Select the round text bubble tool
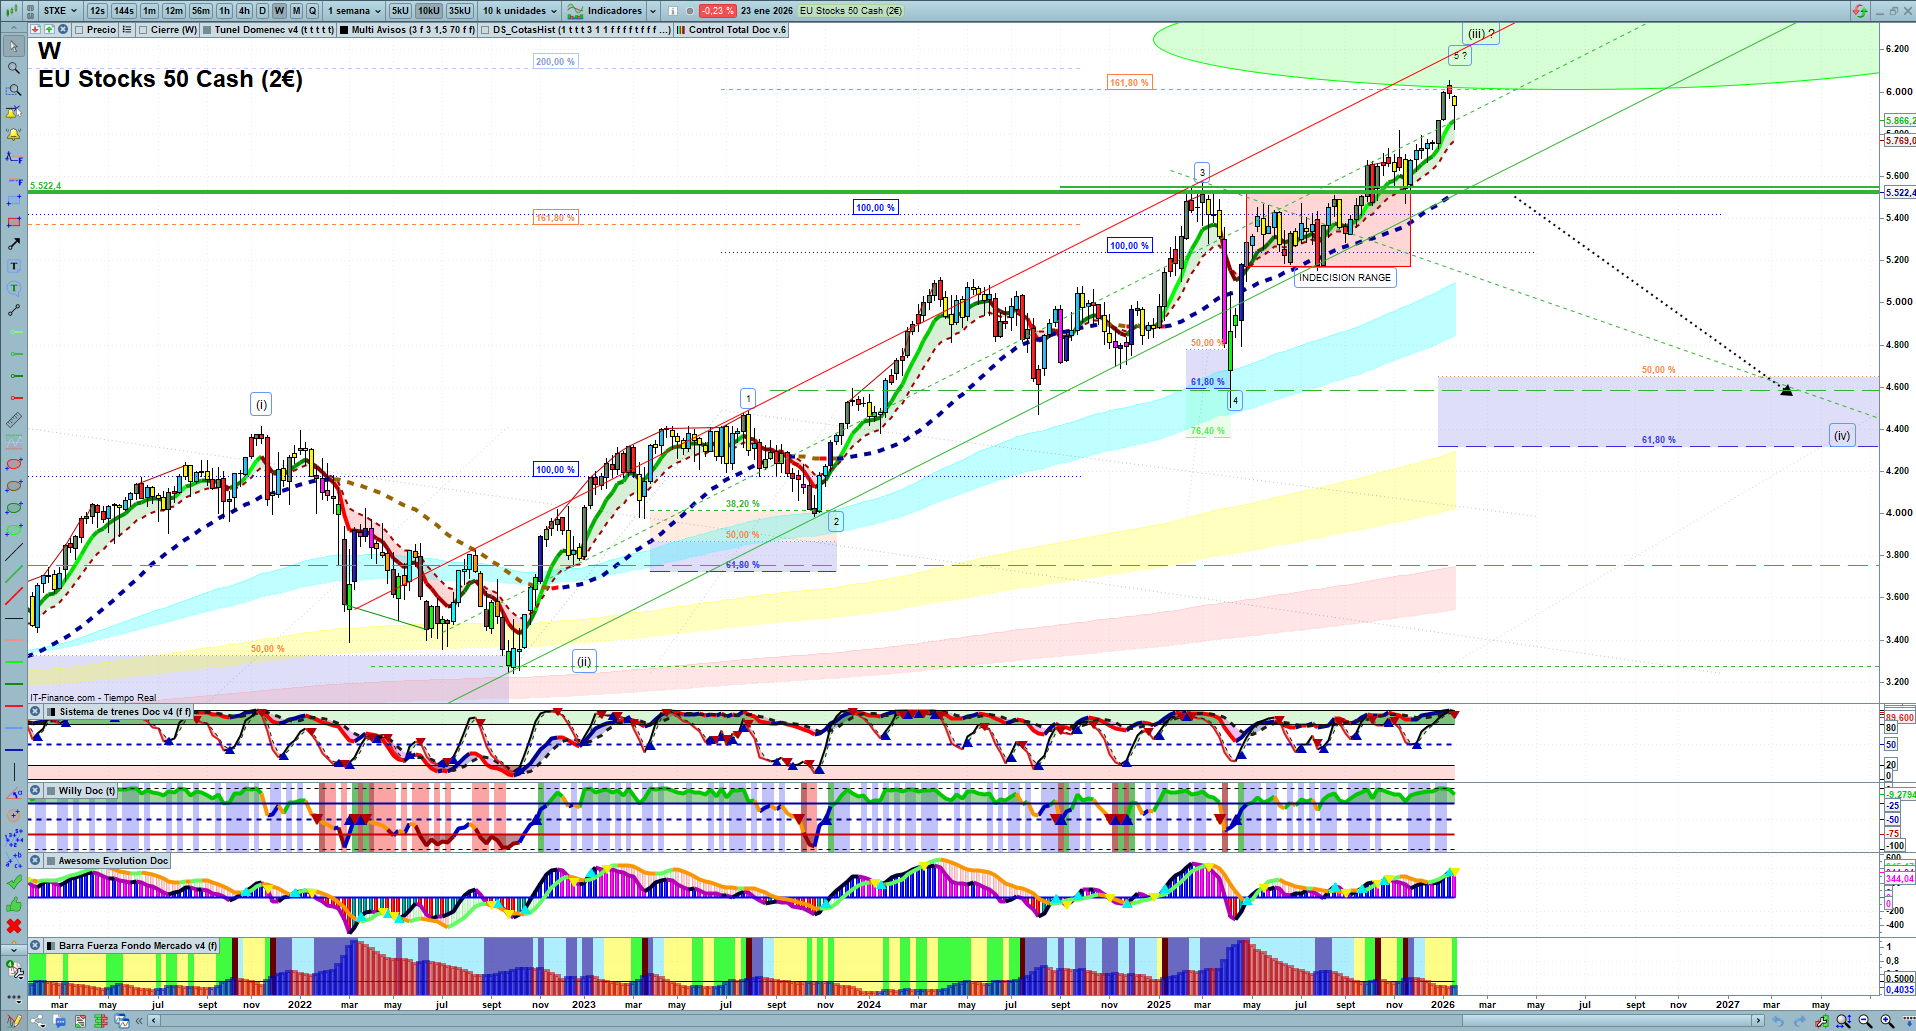Viewport: 1916px width, 1031px height. pos(14,288)
